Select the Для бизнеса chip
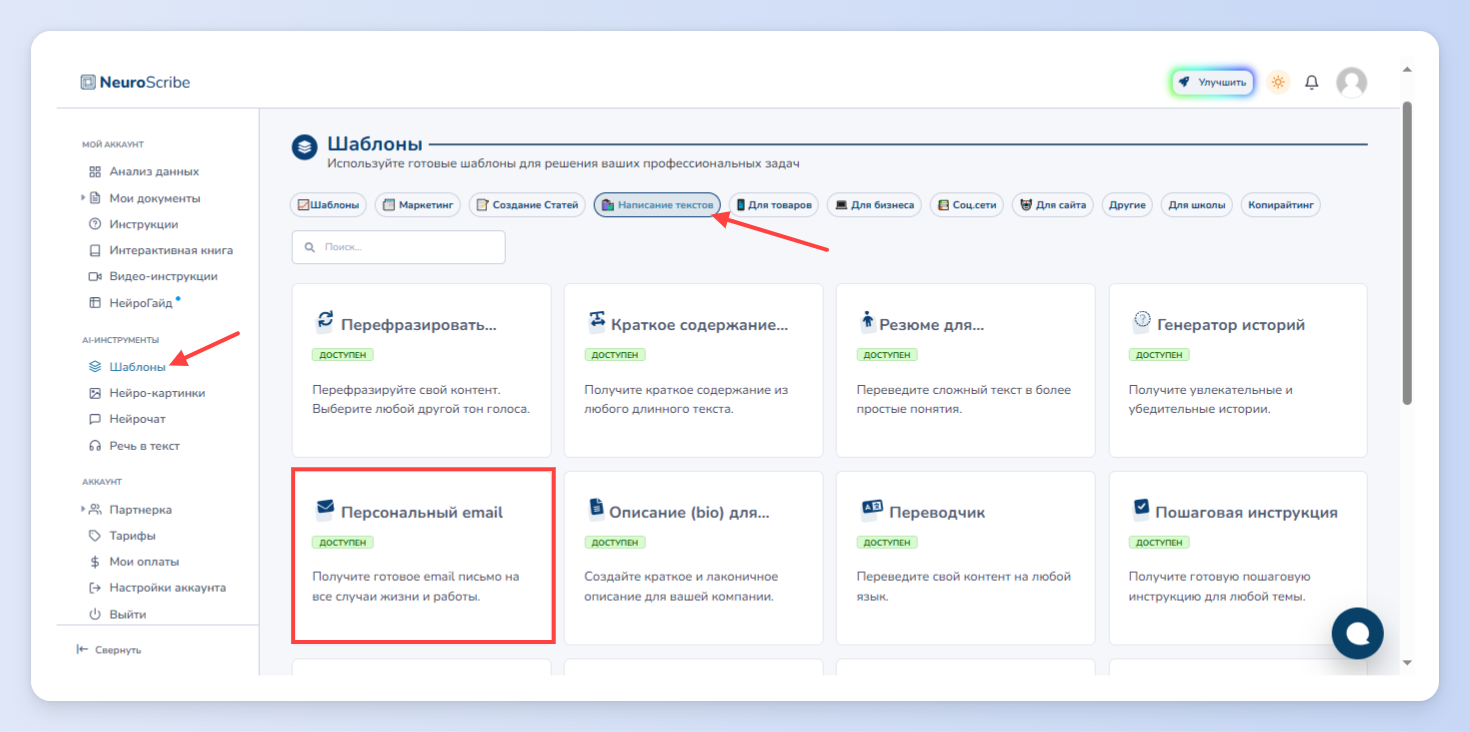This screenshot has height=732, width=1470. [874, 205]
